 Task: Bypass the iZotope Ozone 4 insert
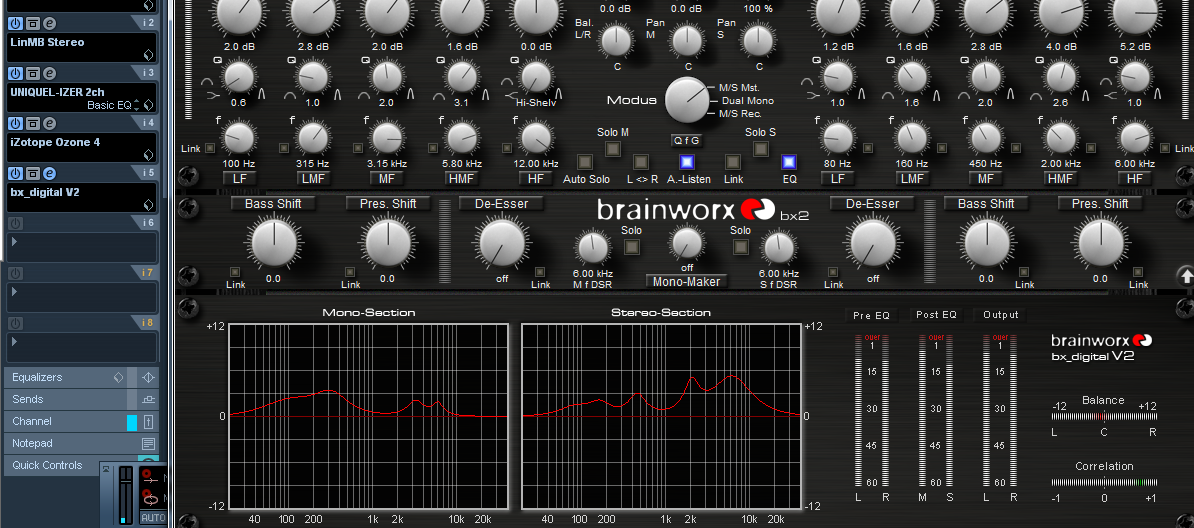pyautogui.click(x=33, y=123)
